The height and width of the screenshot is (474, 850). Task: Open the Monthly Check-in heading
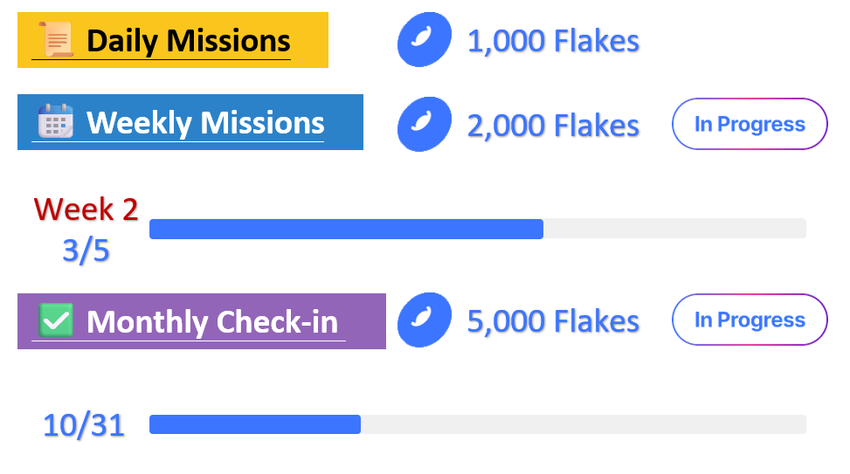212,322
